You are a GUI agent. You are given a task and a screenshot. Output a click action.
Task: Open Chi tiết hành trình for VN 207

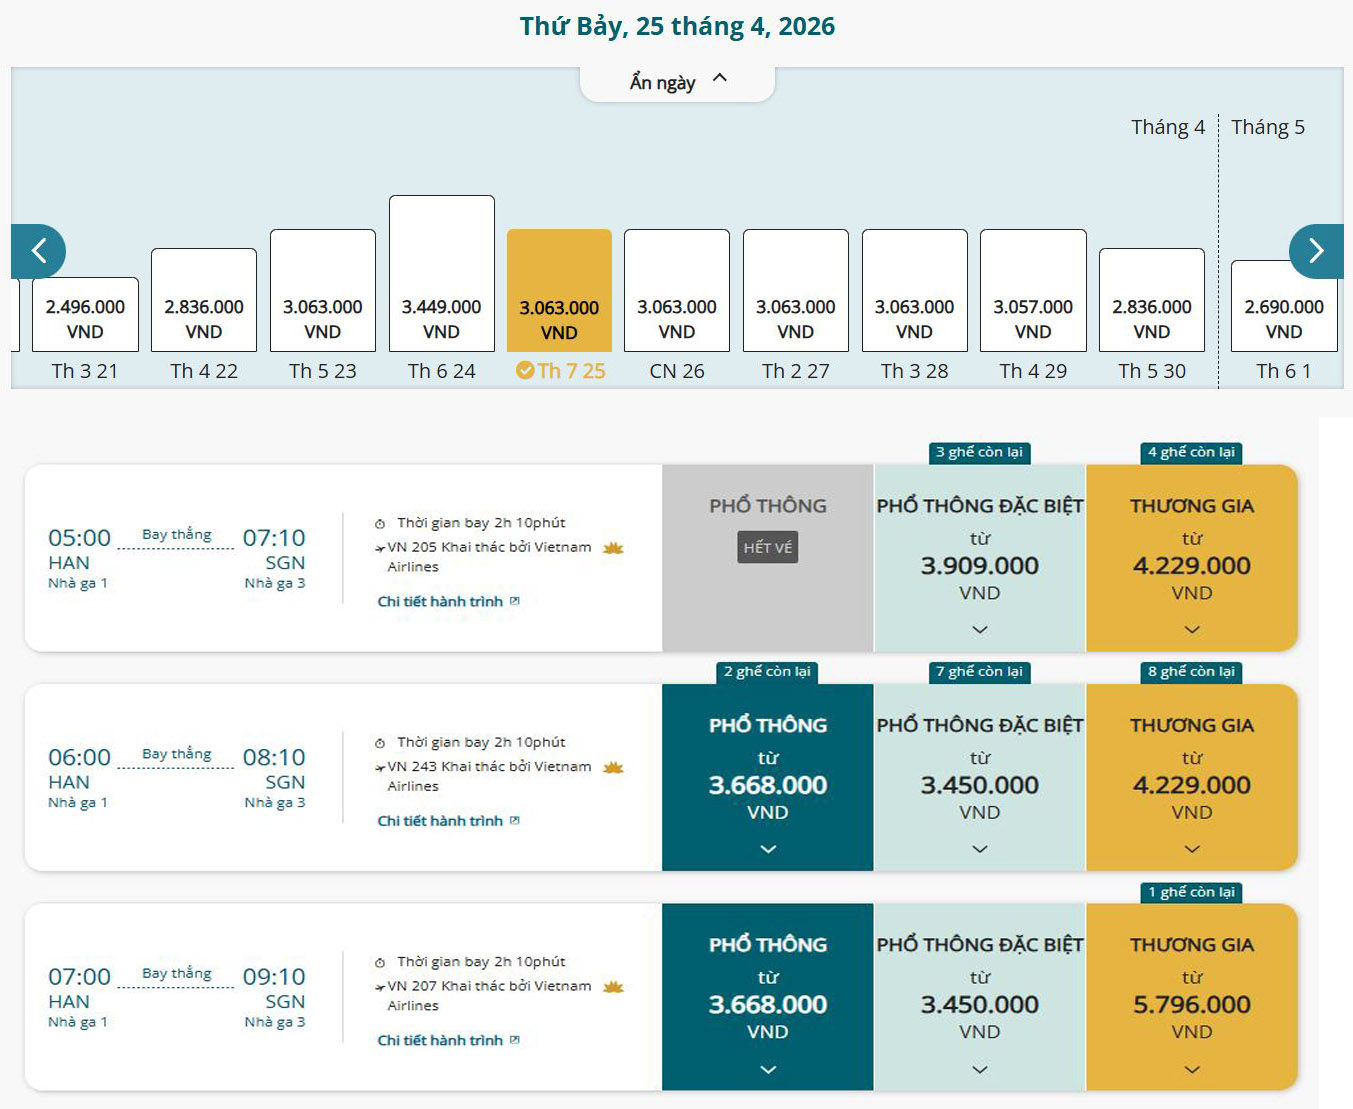click(x=440, y=1040)
